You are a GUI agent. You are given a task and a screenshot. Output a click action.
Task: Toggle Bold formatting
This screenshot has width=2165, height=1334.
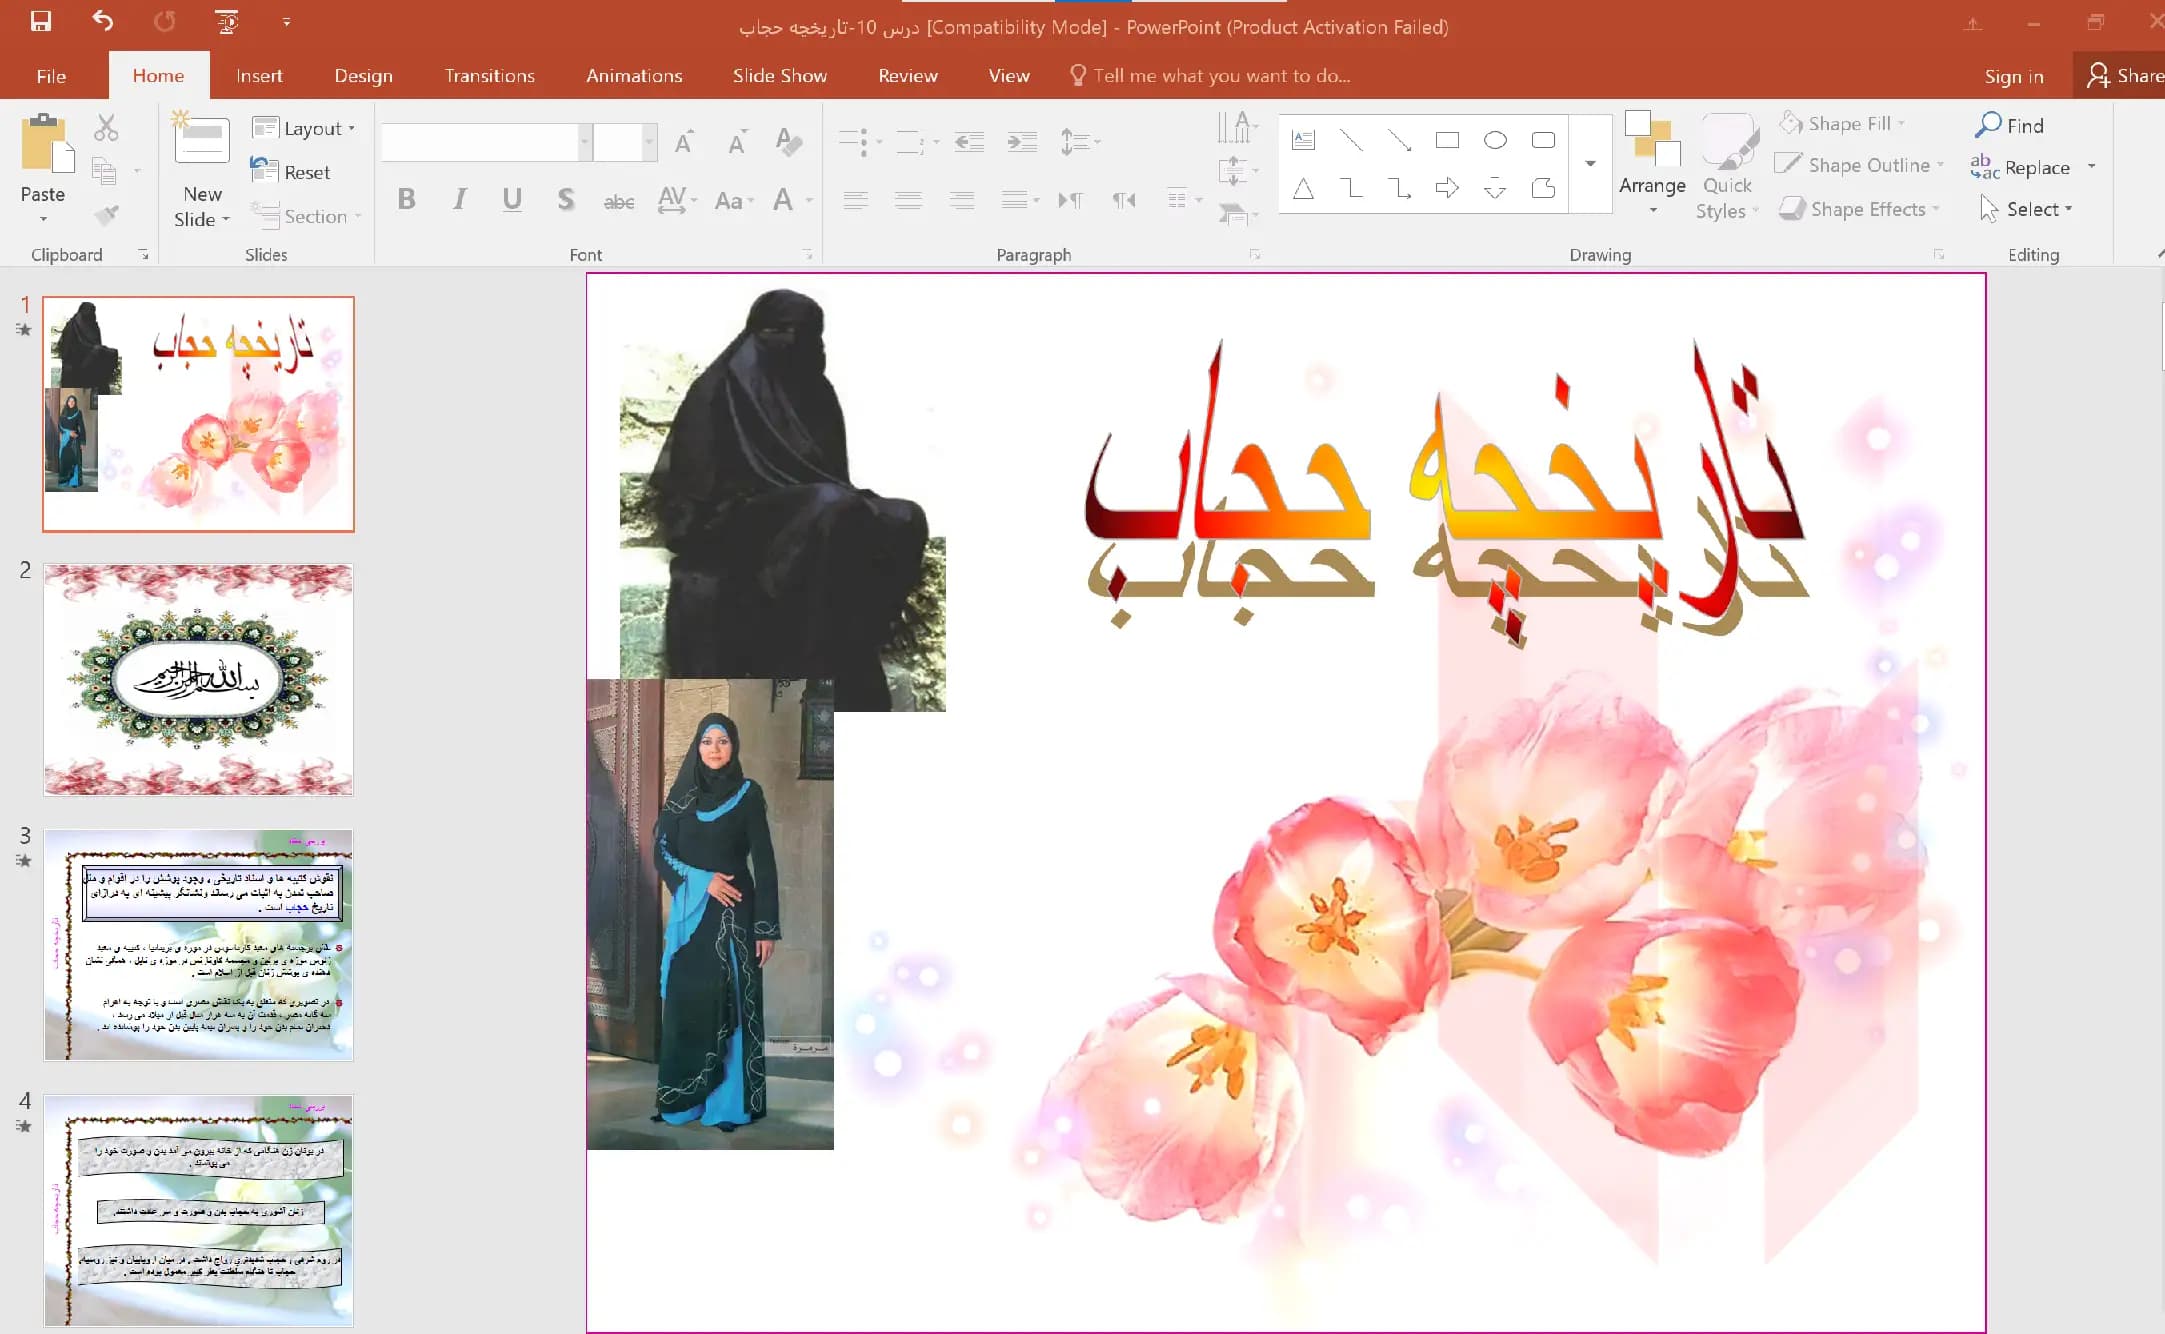[x=406, y=199]
